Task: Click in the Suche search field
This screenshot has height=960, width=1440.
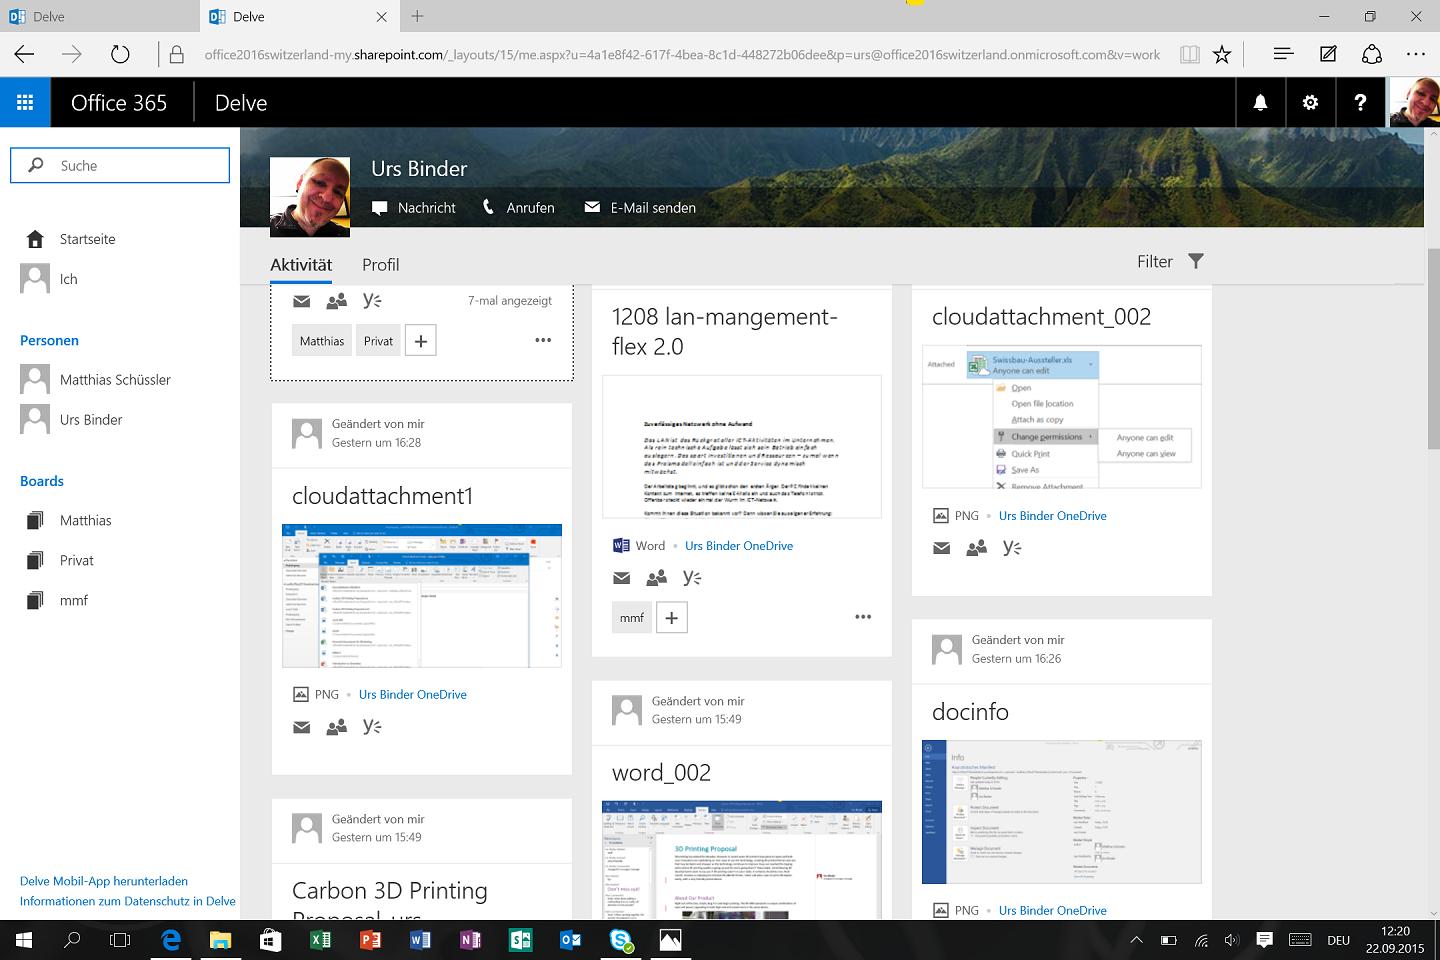Action: [x=120, y=166]
